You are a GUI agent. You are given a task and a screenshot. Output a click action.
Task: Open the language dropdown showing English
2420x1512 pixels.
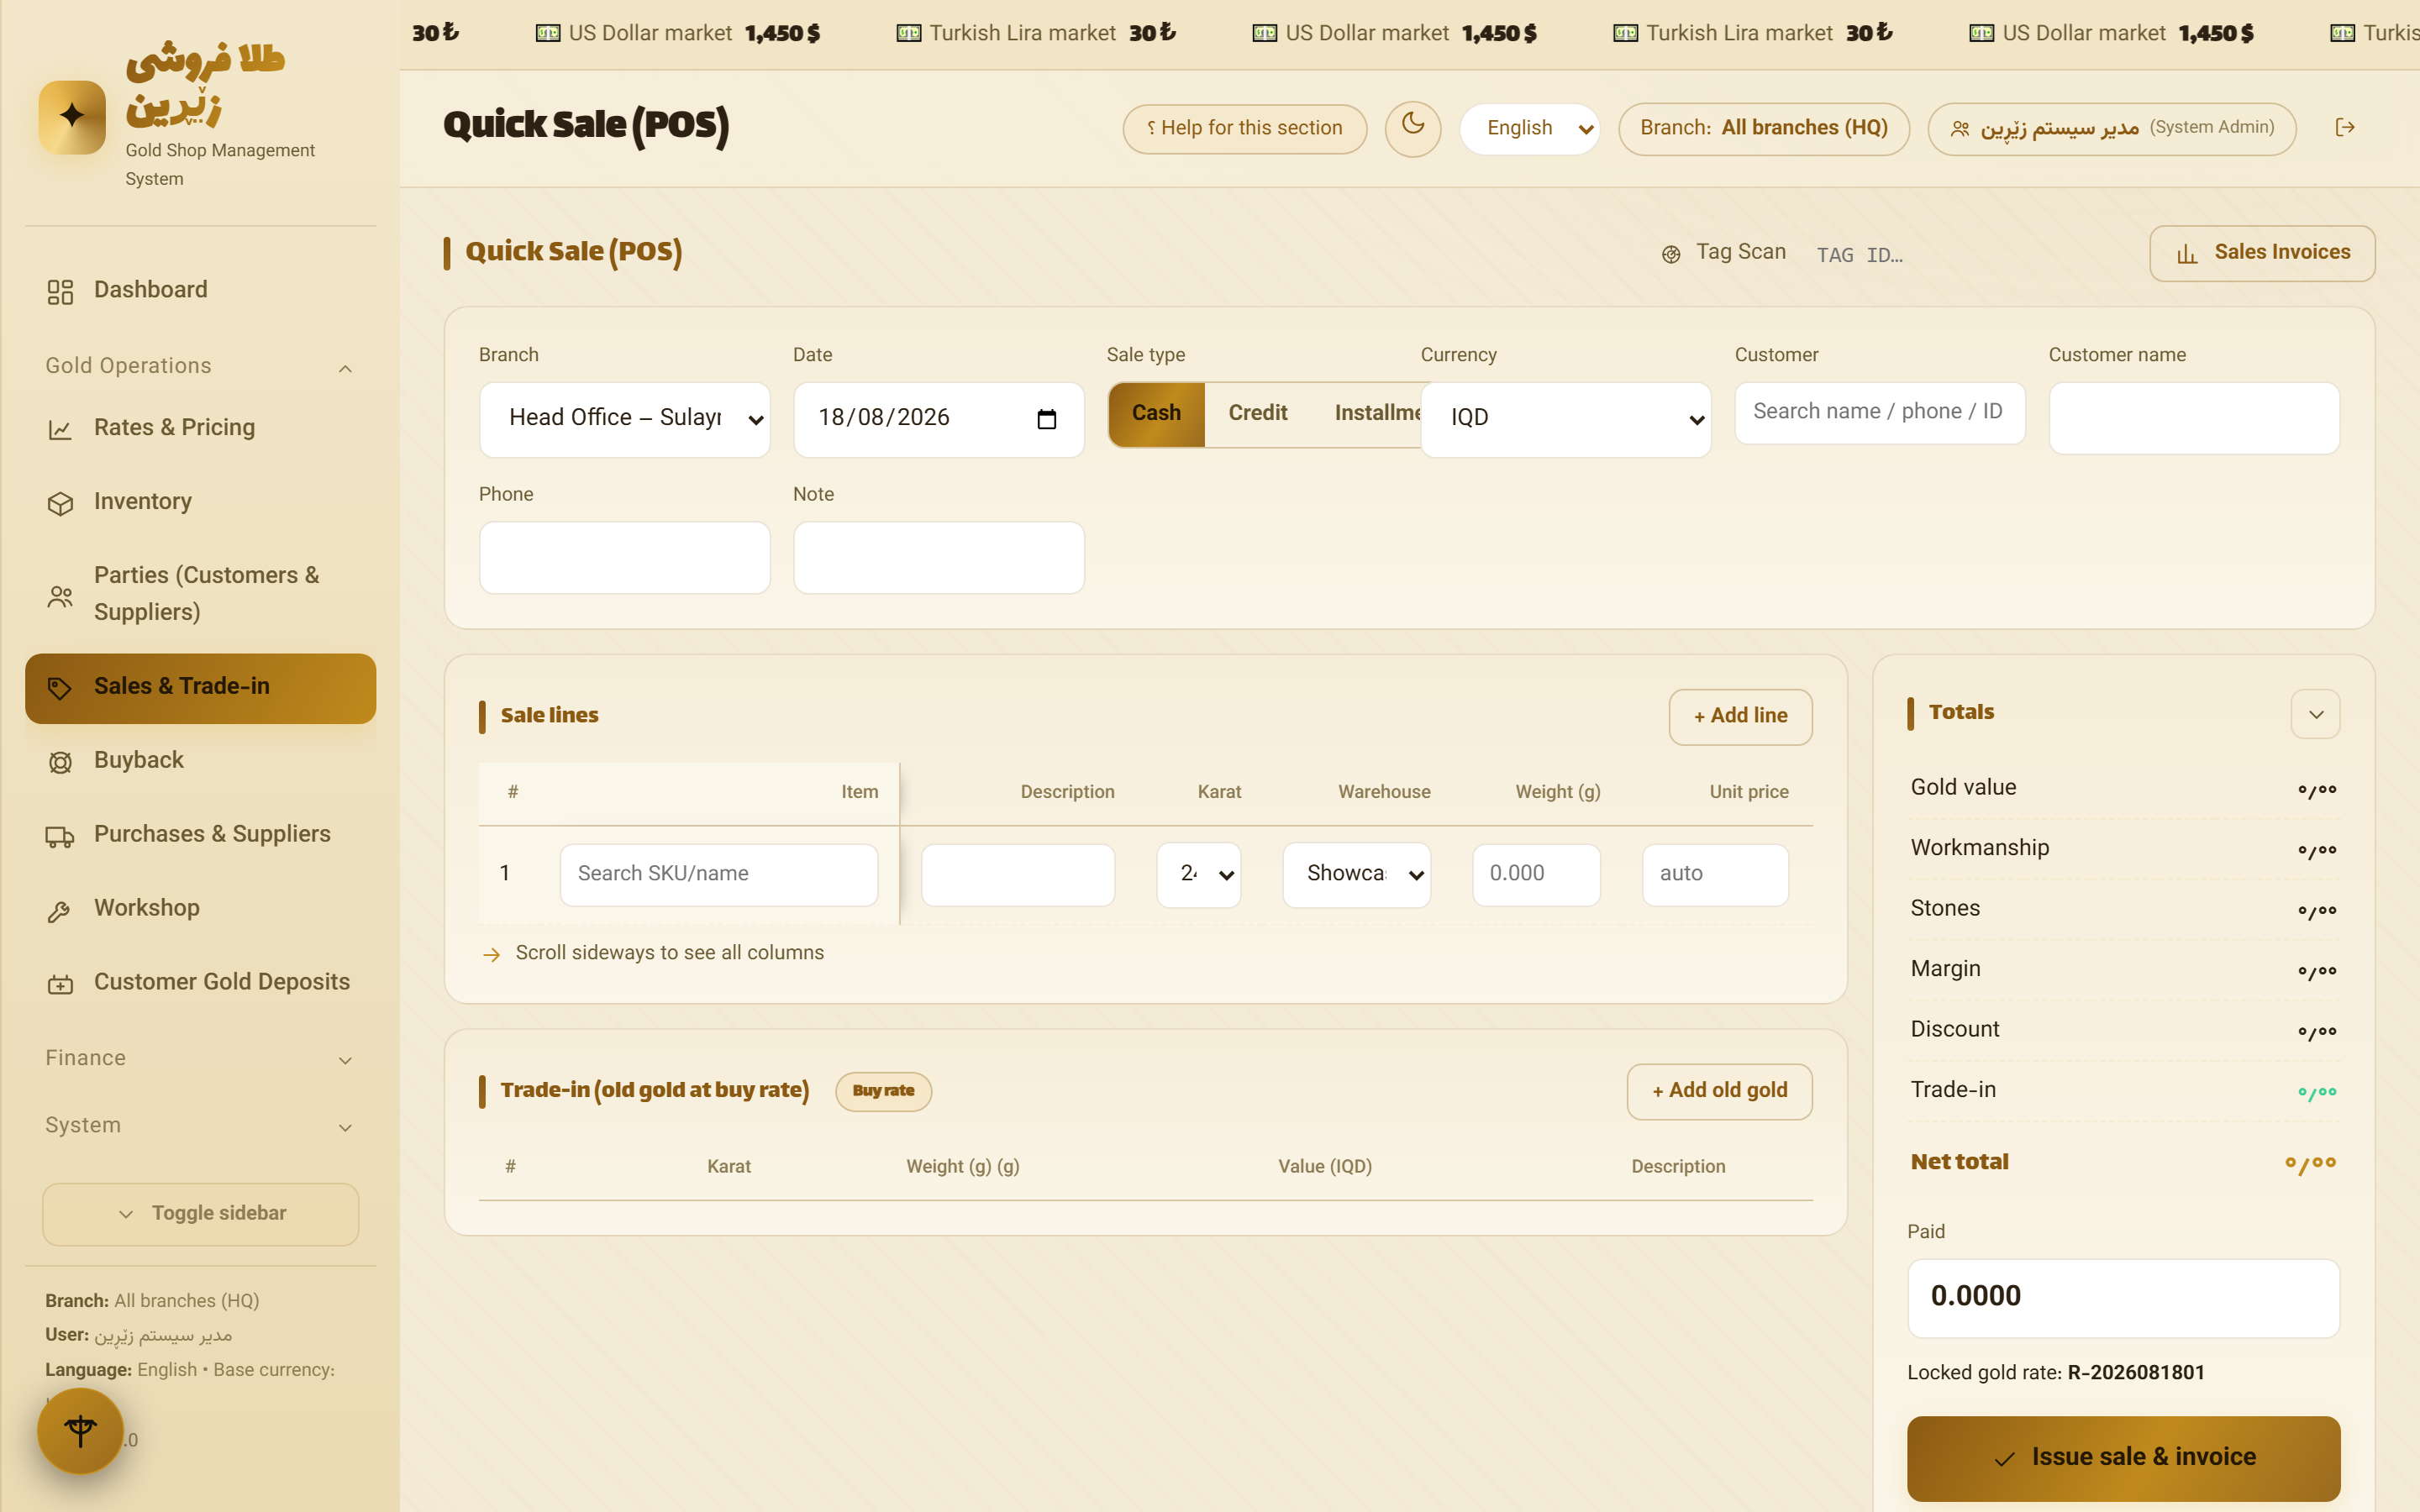pos(1529,129)
